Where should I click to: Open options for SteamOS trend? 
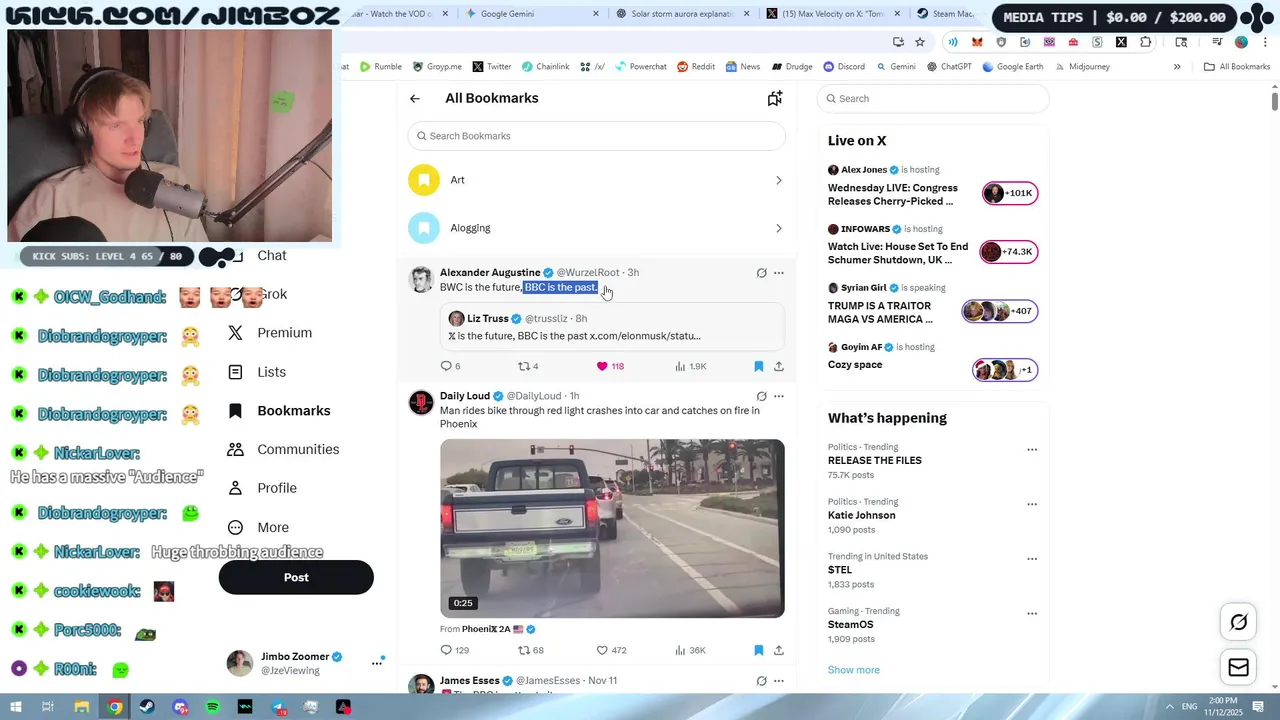[1032, 614]
